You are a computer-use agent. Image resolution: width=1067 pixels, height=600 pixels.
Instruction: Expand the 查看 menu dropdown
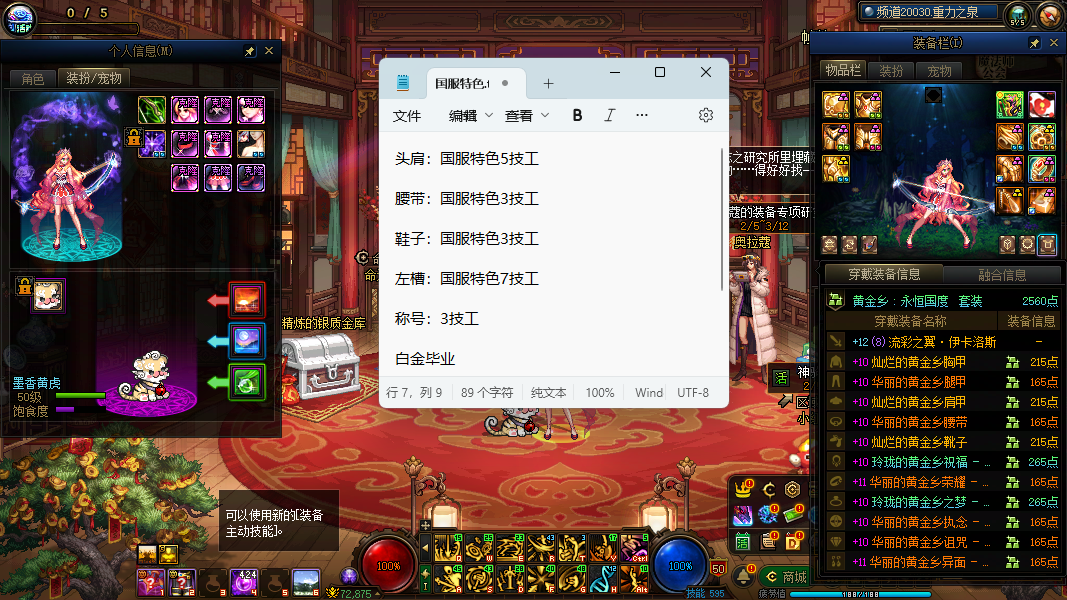coord(527,115)
